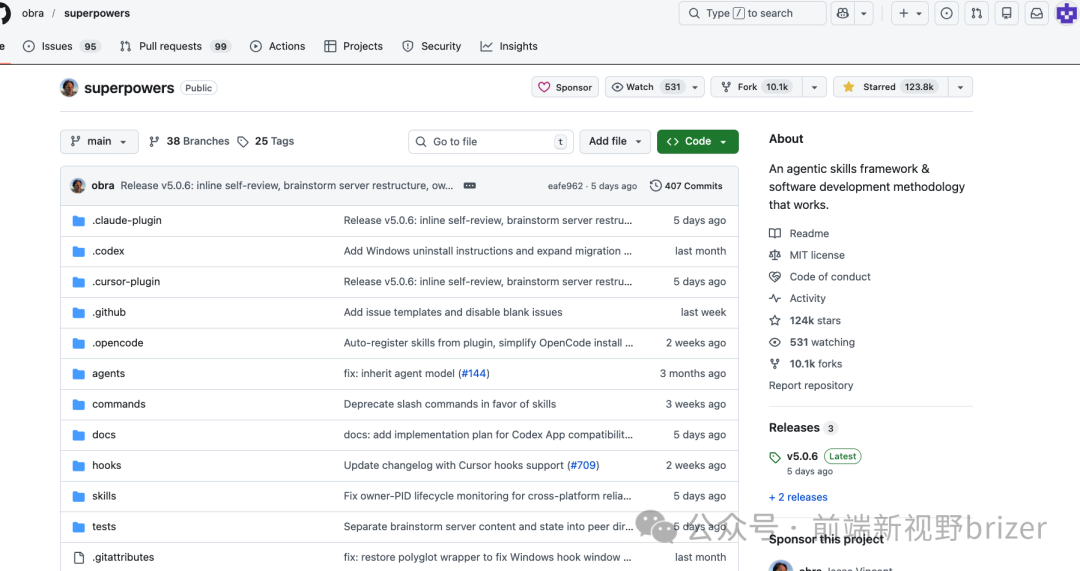Focus the Go to file field
The image size is (1080, 571).
click(x=490, y=141)
